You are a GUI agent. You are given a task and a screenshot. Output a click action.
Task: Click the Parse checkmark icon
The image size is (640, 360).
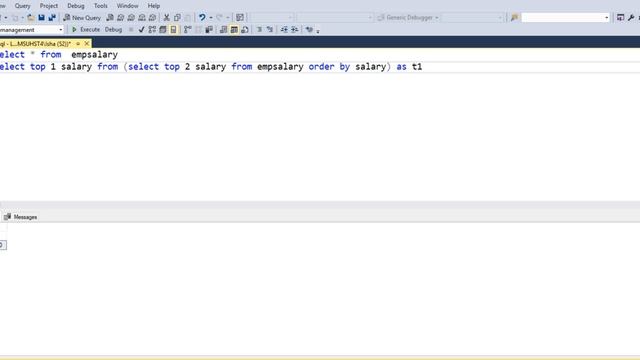coord(141,29)
